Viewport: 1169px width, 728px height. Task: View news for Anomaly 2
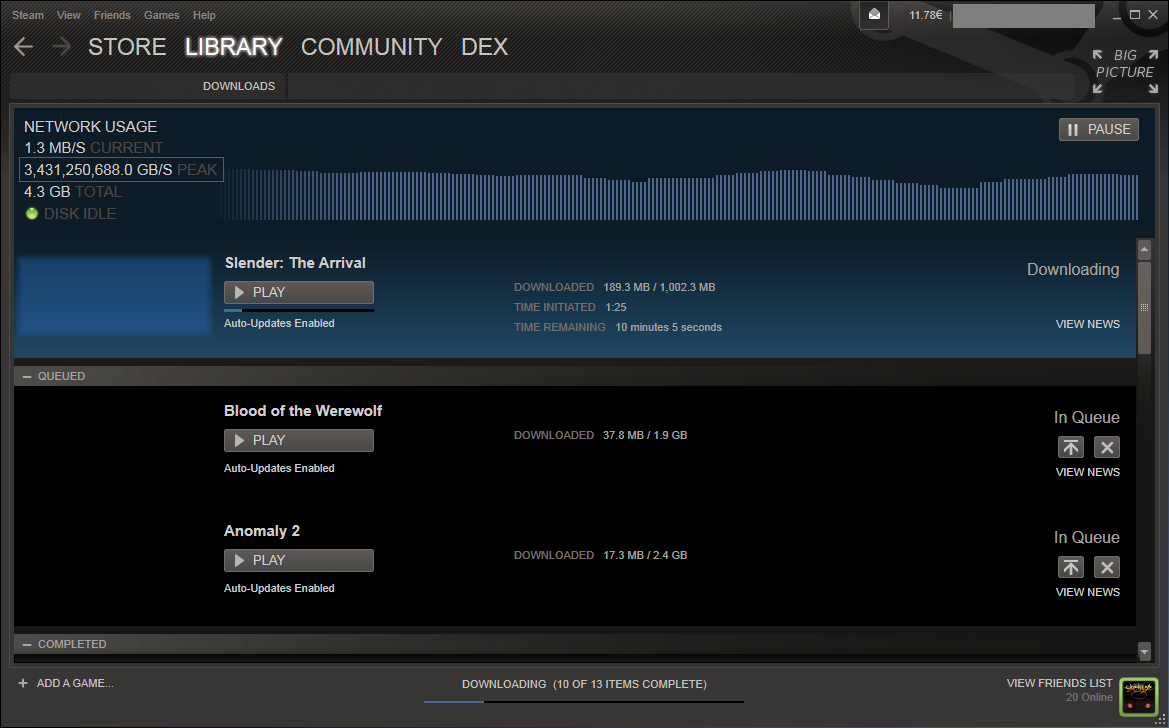[1088, 592]
